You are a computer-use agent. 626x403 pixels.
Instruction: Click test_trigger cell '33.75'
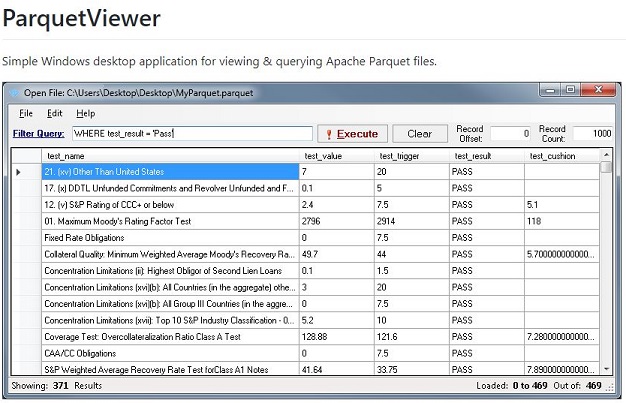412,369
